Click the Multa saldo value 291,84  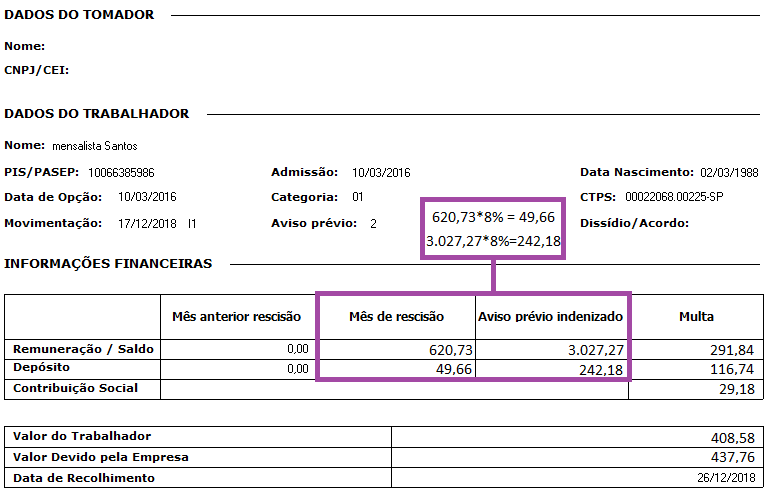(x=732, y=350)
